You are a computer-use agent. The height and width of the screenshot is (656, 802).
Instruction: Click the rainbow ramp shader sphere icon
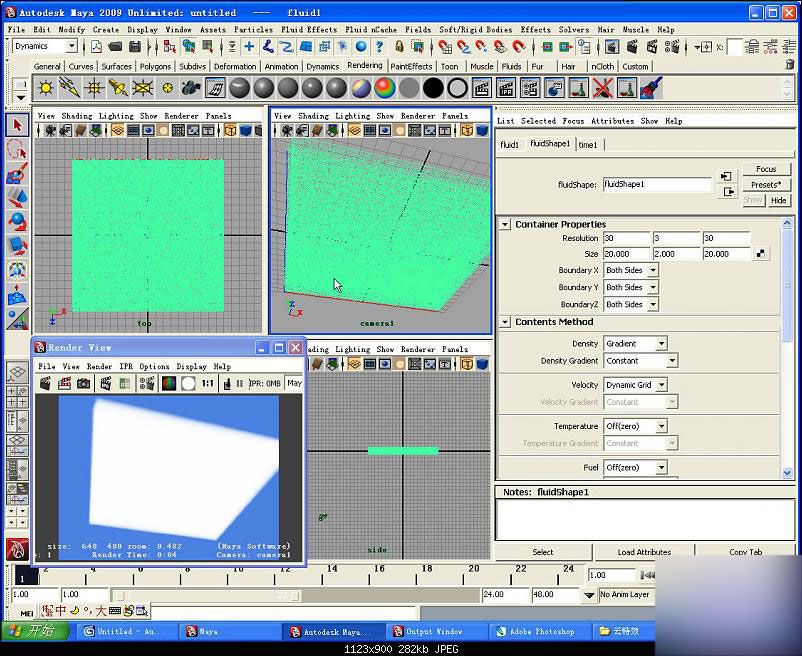click(384, 88)
